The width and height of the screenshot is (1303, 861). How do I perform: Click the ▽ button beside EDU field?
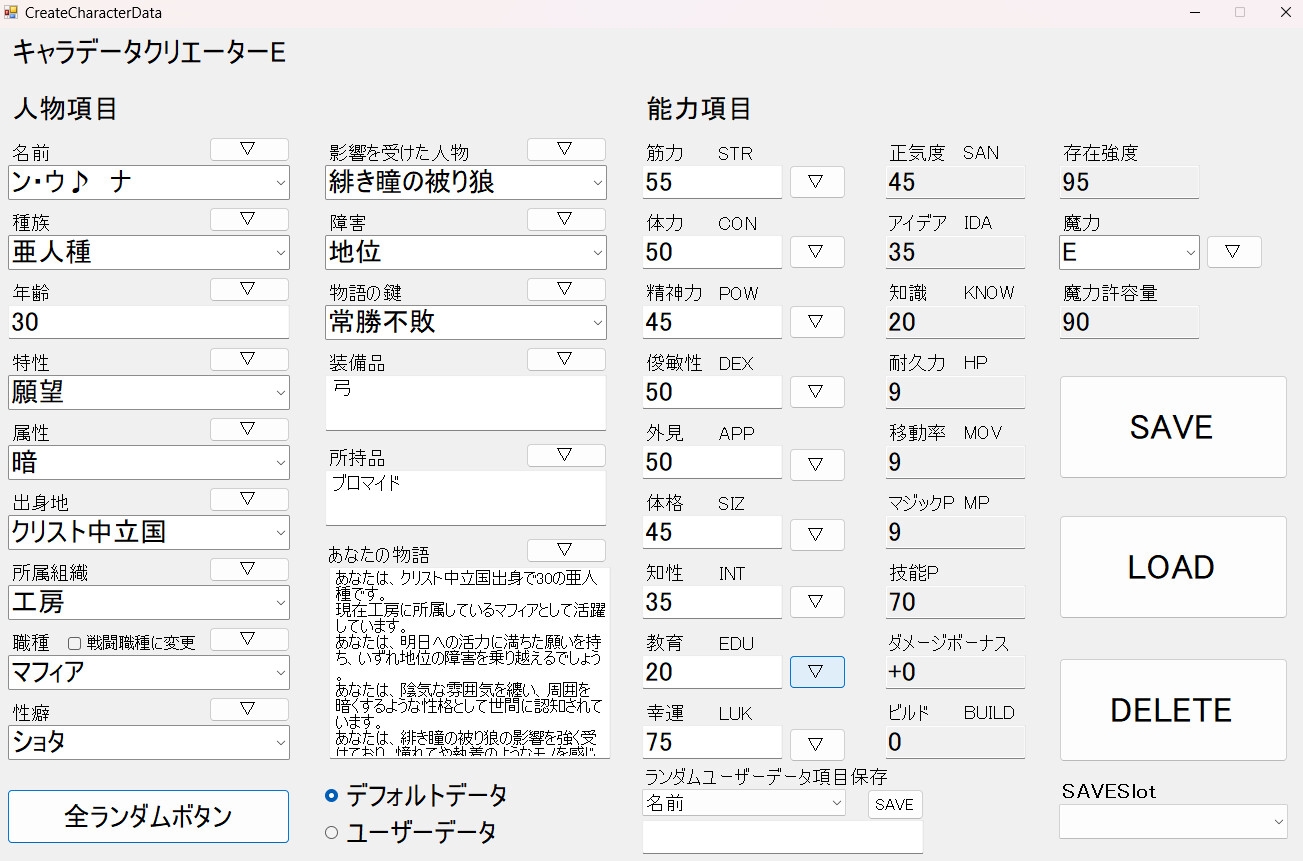coord(816,672)
